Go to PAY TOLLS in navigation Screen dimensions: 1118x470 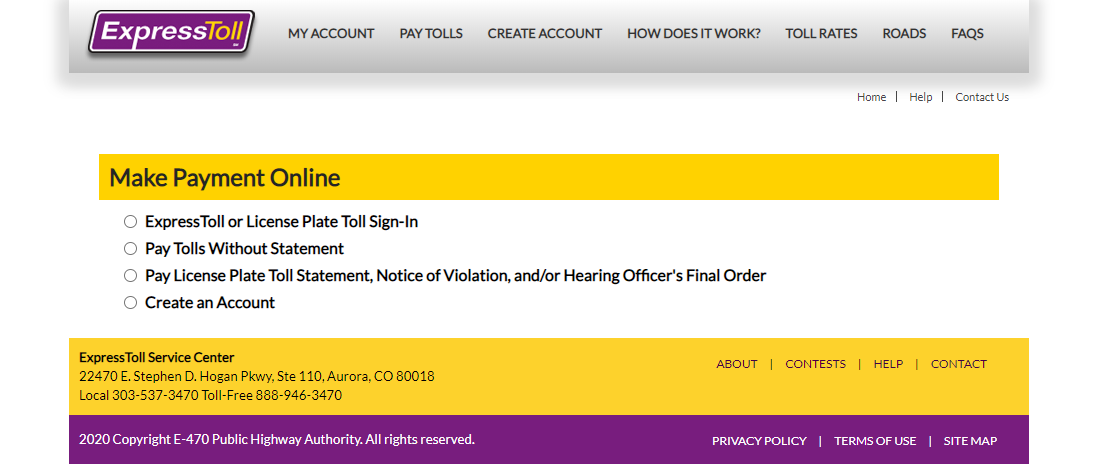431,34
